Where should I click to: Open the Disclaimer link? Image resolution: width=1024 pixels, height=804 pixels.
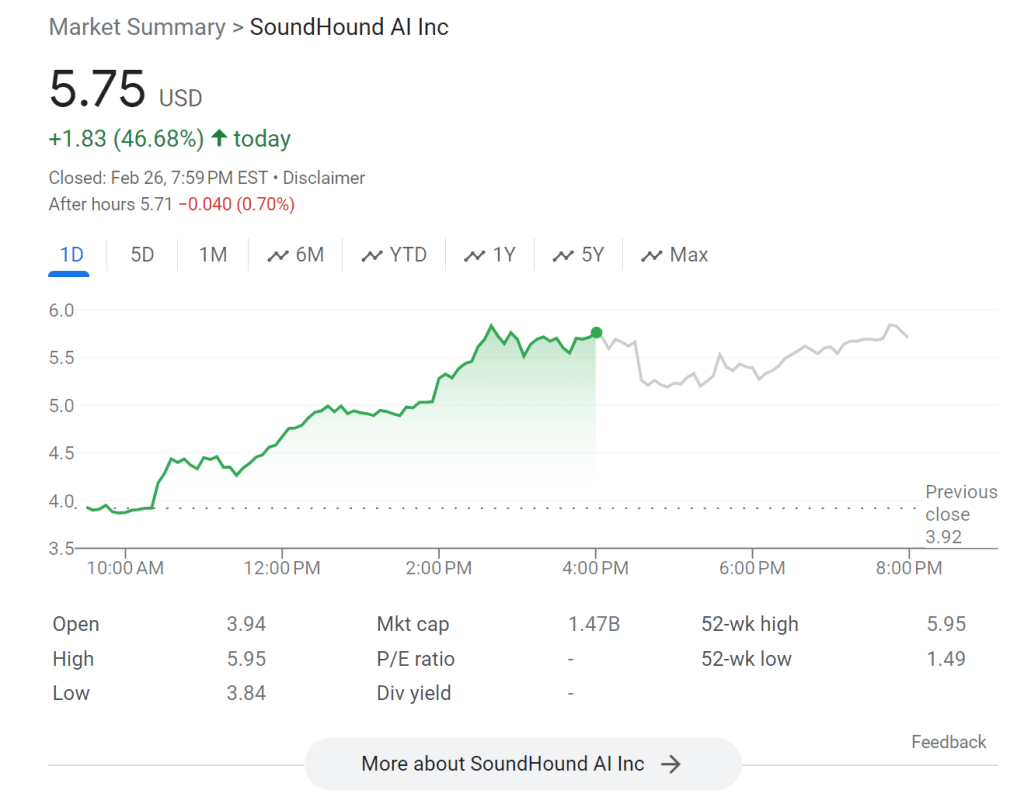pyautogui.click(x=324, y=178)
